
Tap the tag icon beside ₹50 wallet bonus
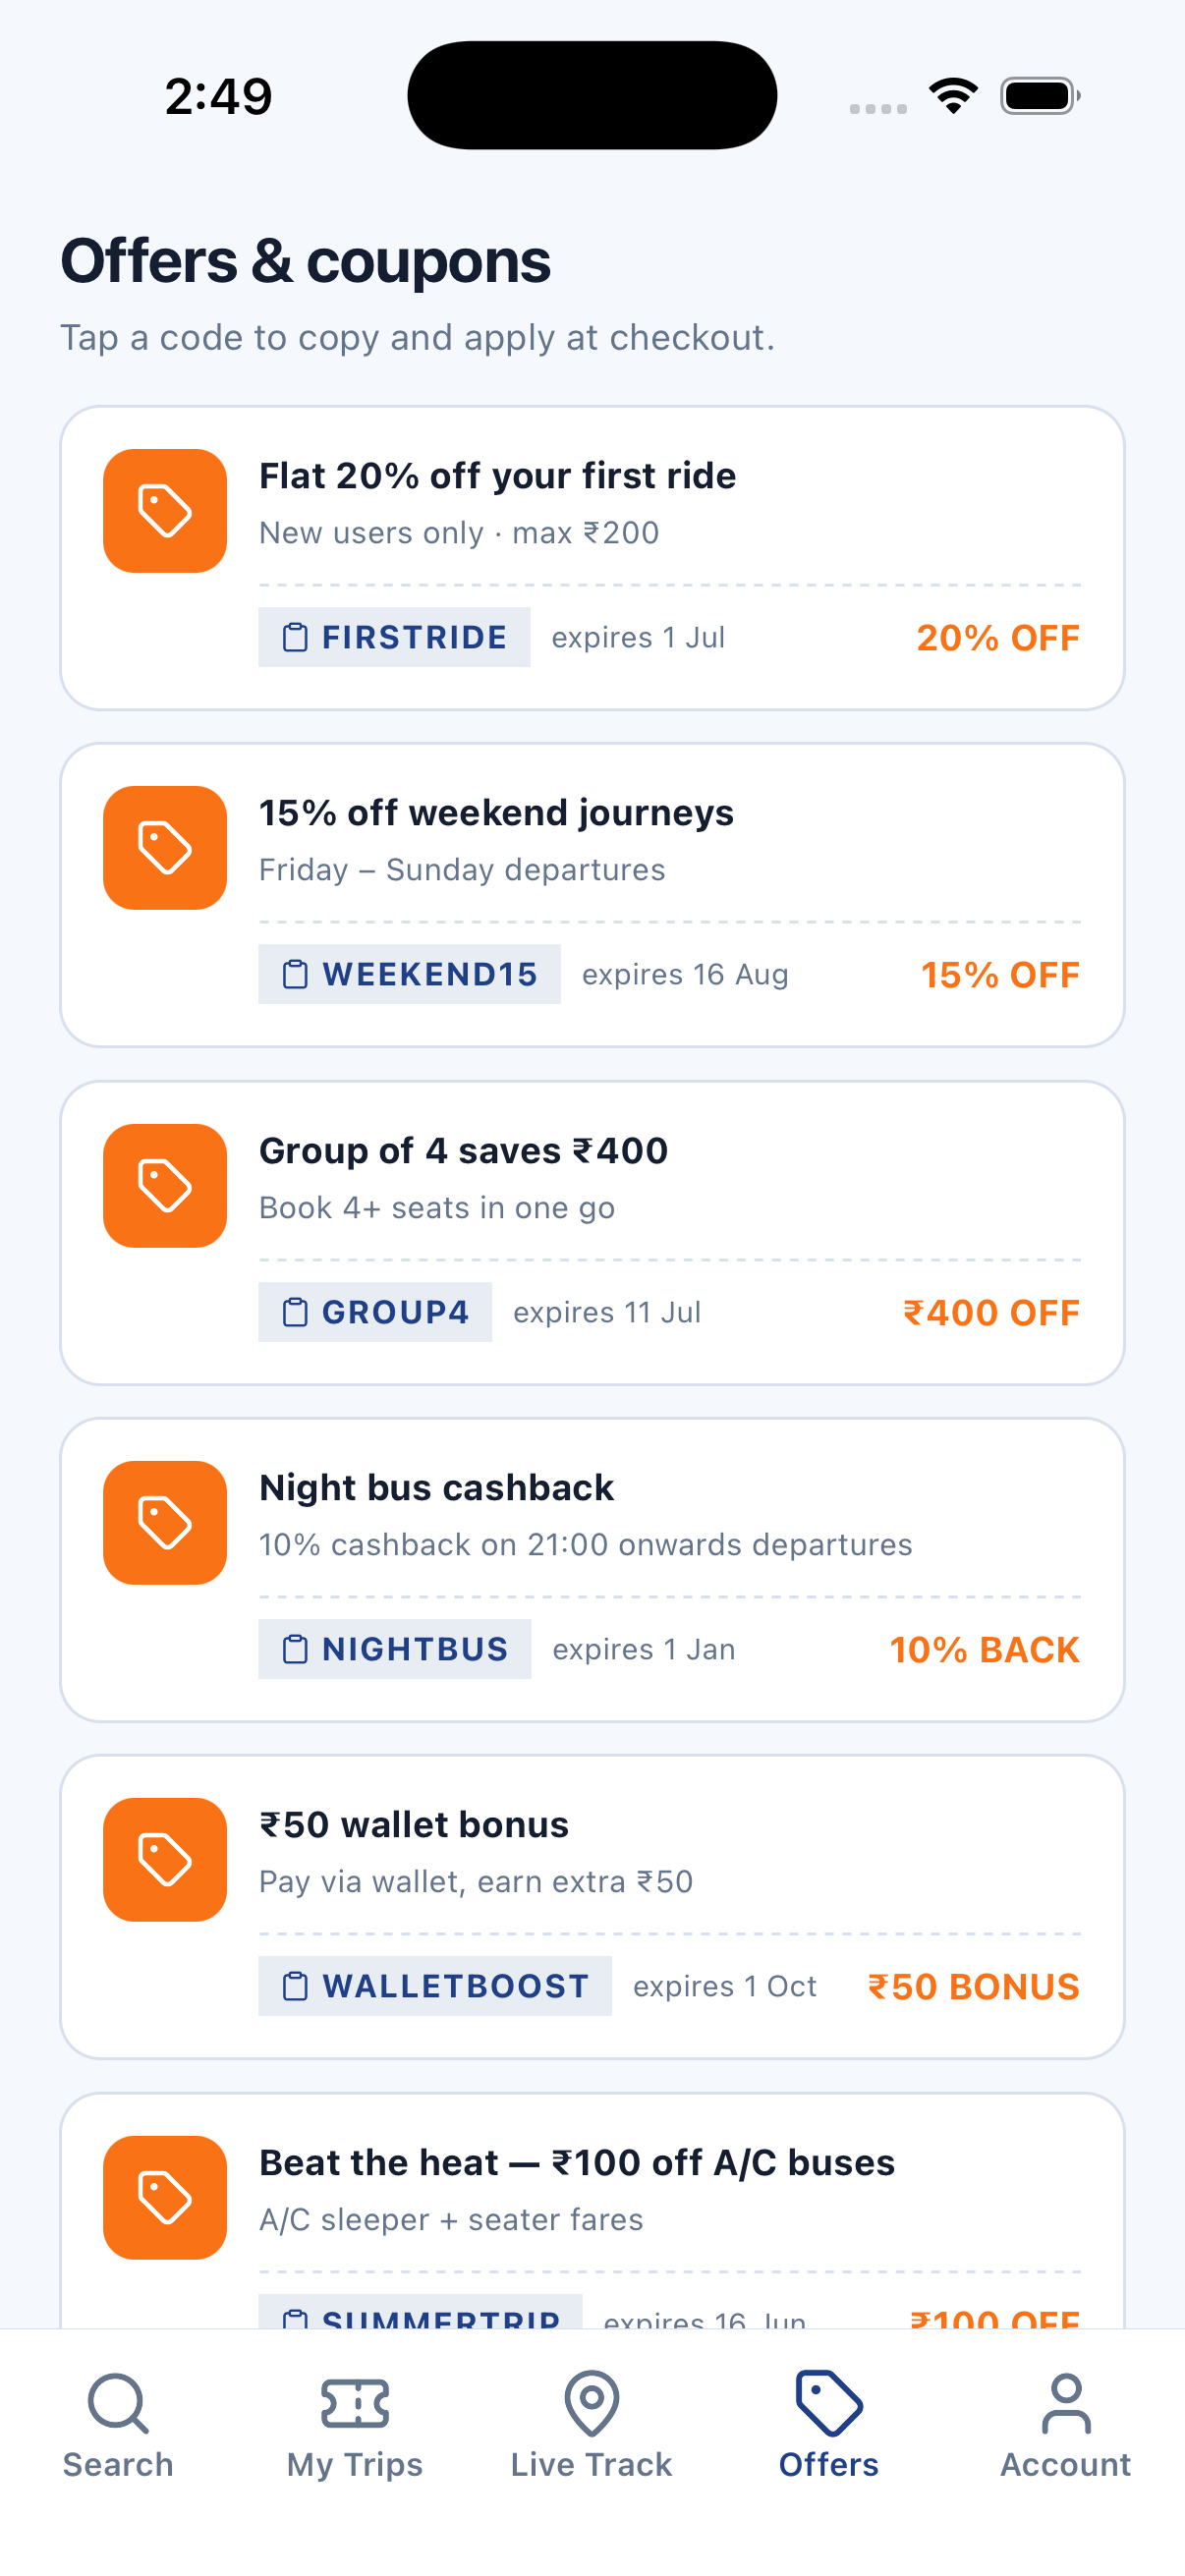click(x=165, y=1860)
